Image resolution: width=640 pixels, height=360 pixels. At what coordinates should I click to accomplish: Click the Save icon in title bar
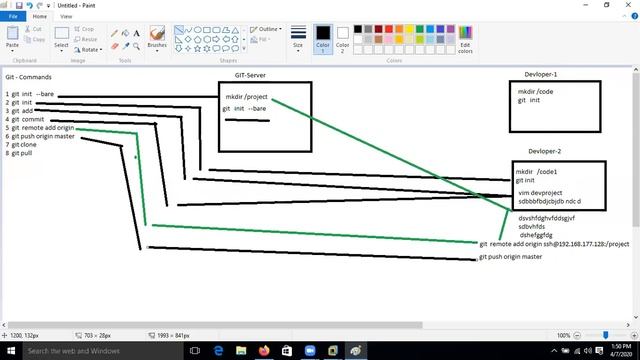click(19, 5)
